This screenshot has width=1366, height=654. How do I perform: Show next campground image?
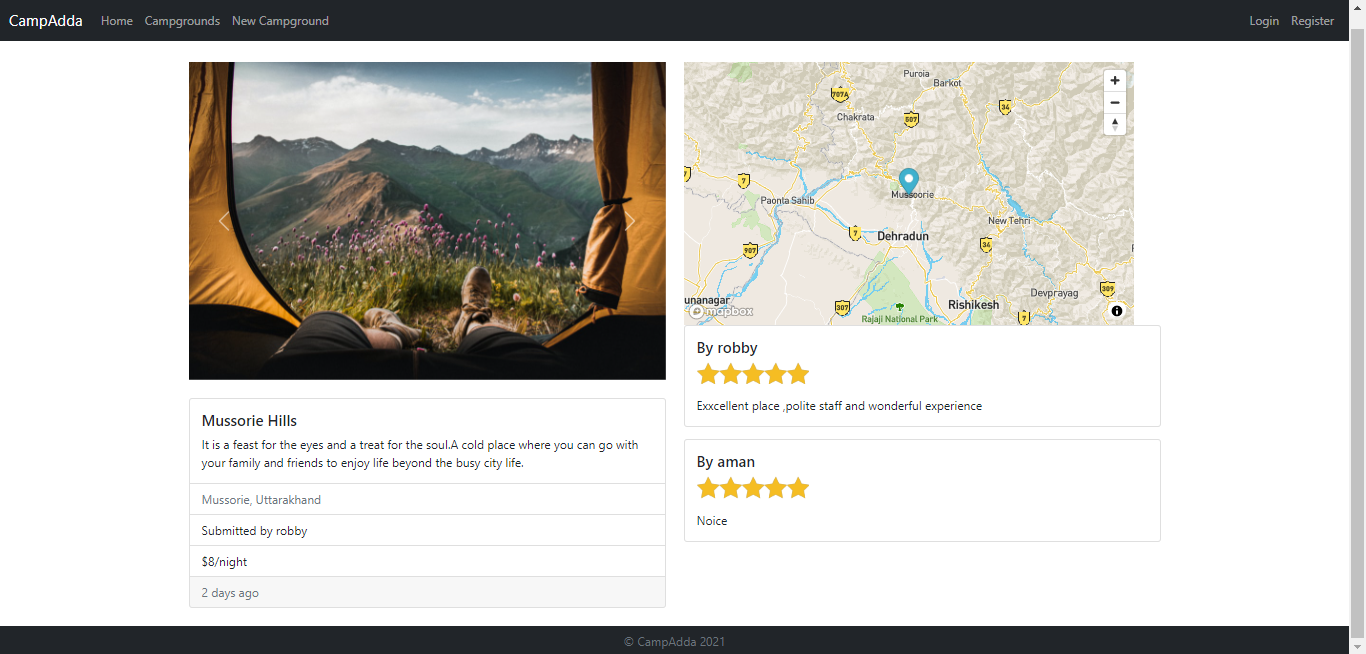click(630, 221)
